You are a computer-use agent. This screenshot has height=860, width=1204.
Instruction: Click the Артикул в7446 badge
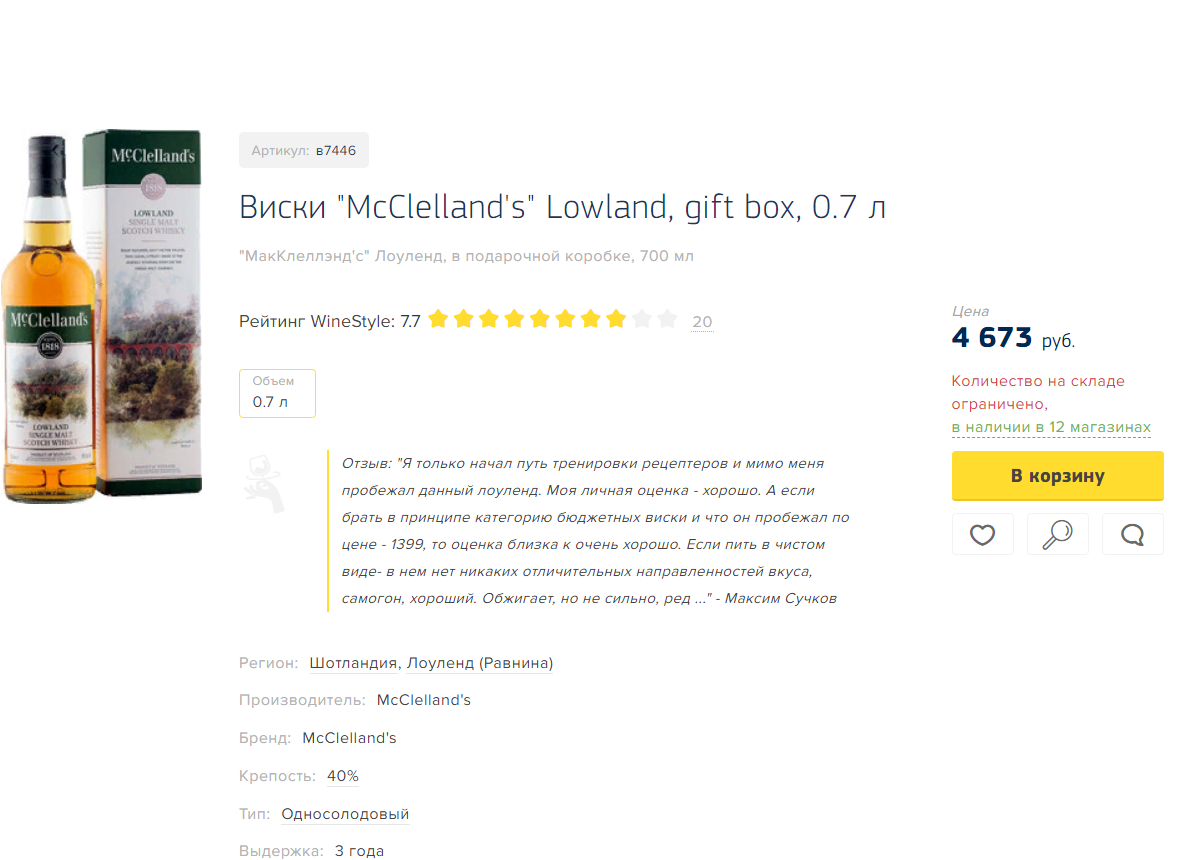pyautogui.click(x=304, y=151)
